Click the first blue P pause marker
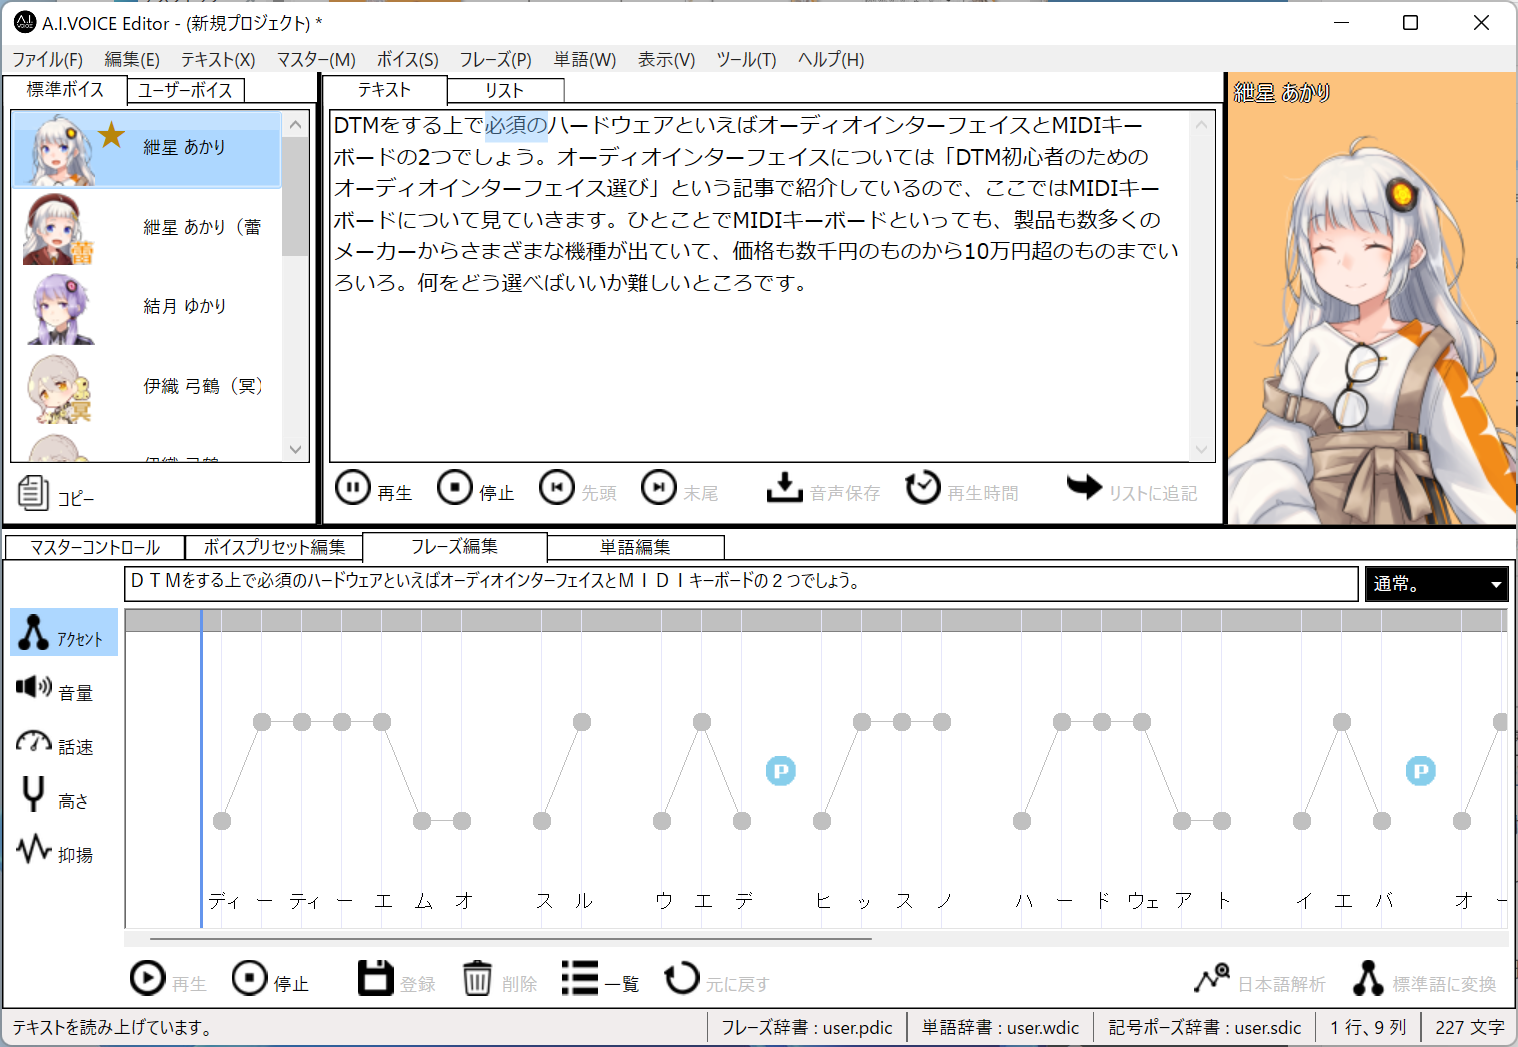This screenshot has height=1047, width=1518. [x=781, y=771]
